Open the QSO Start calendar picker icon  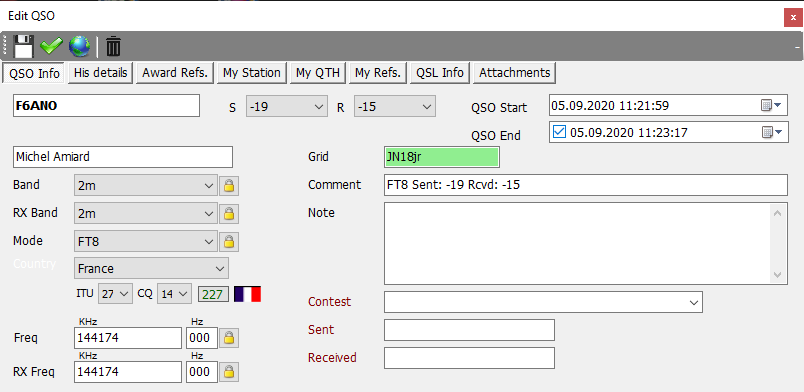point(771,106)
